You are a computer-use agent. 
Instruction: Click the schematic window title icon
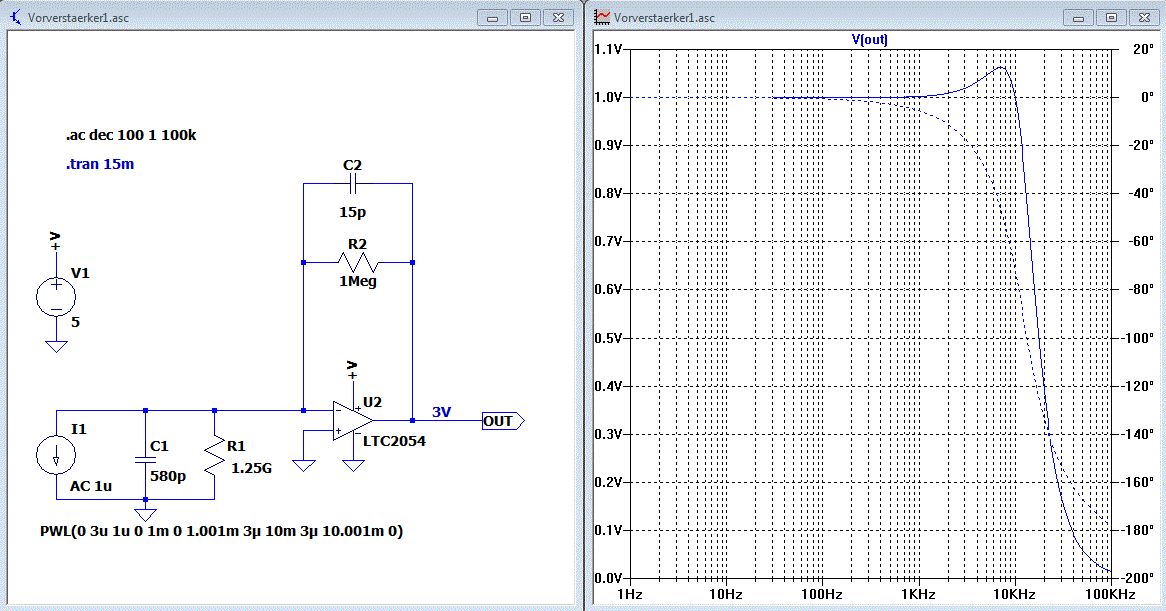point(15,17)
